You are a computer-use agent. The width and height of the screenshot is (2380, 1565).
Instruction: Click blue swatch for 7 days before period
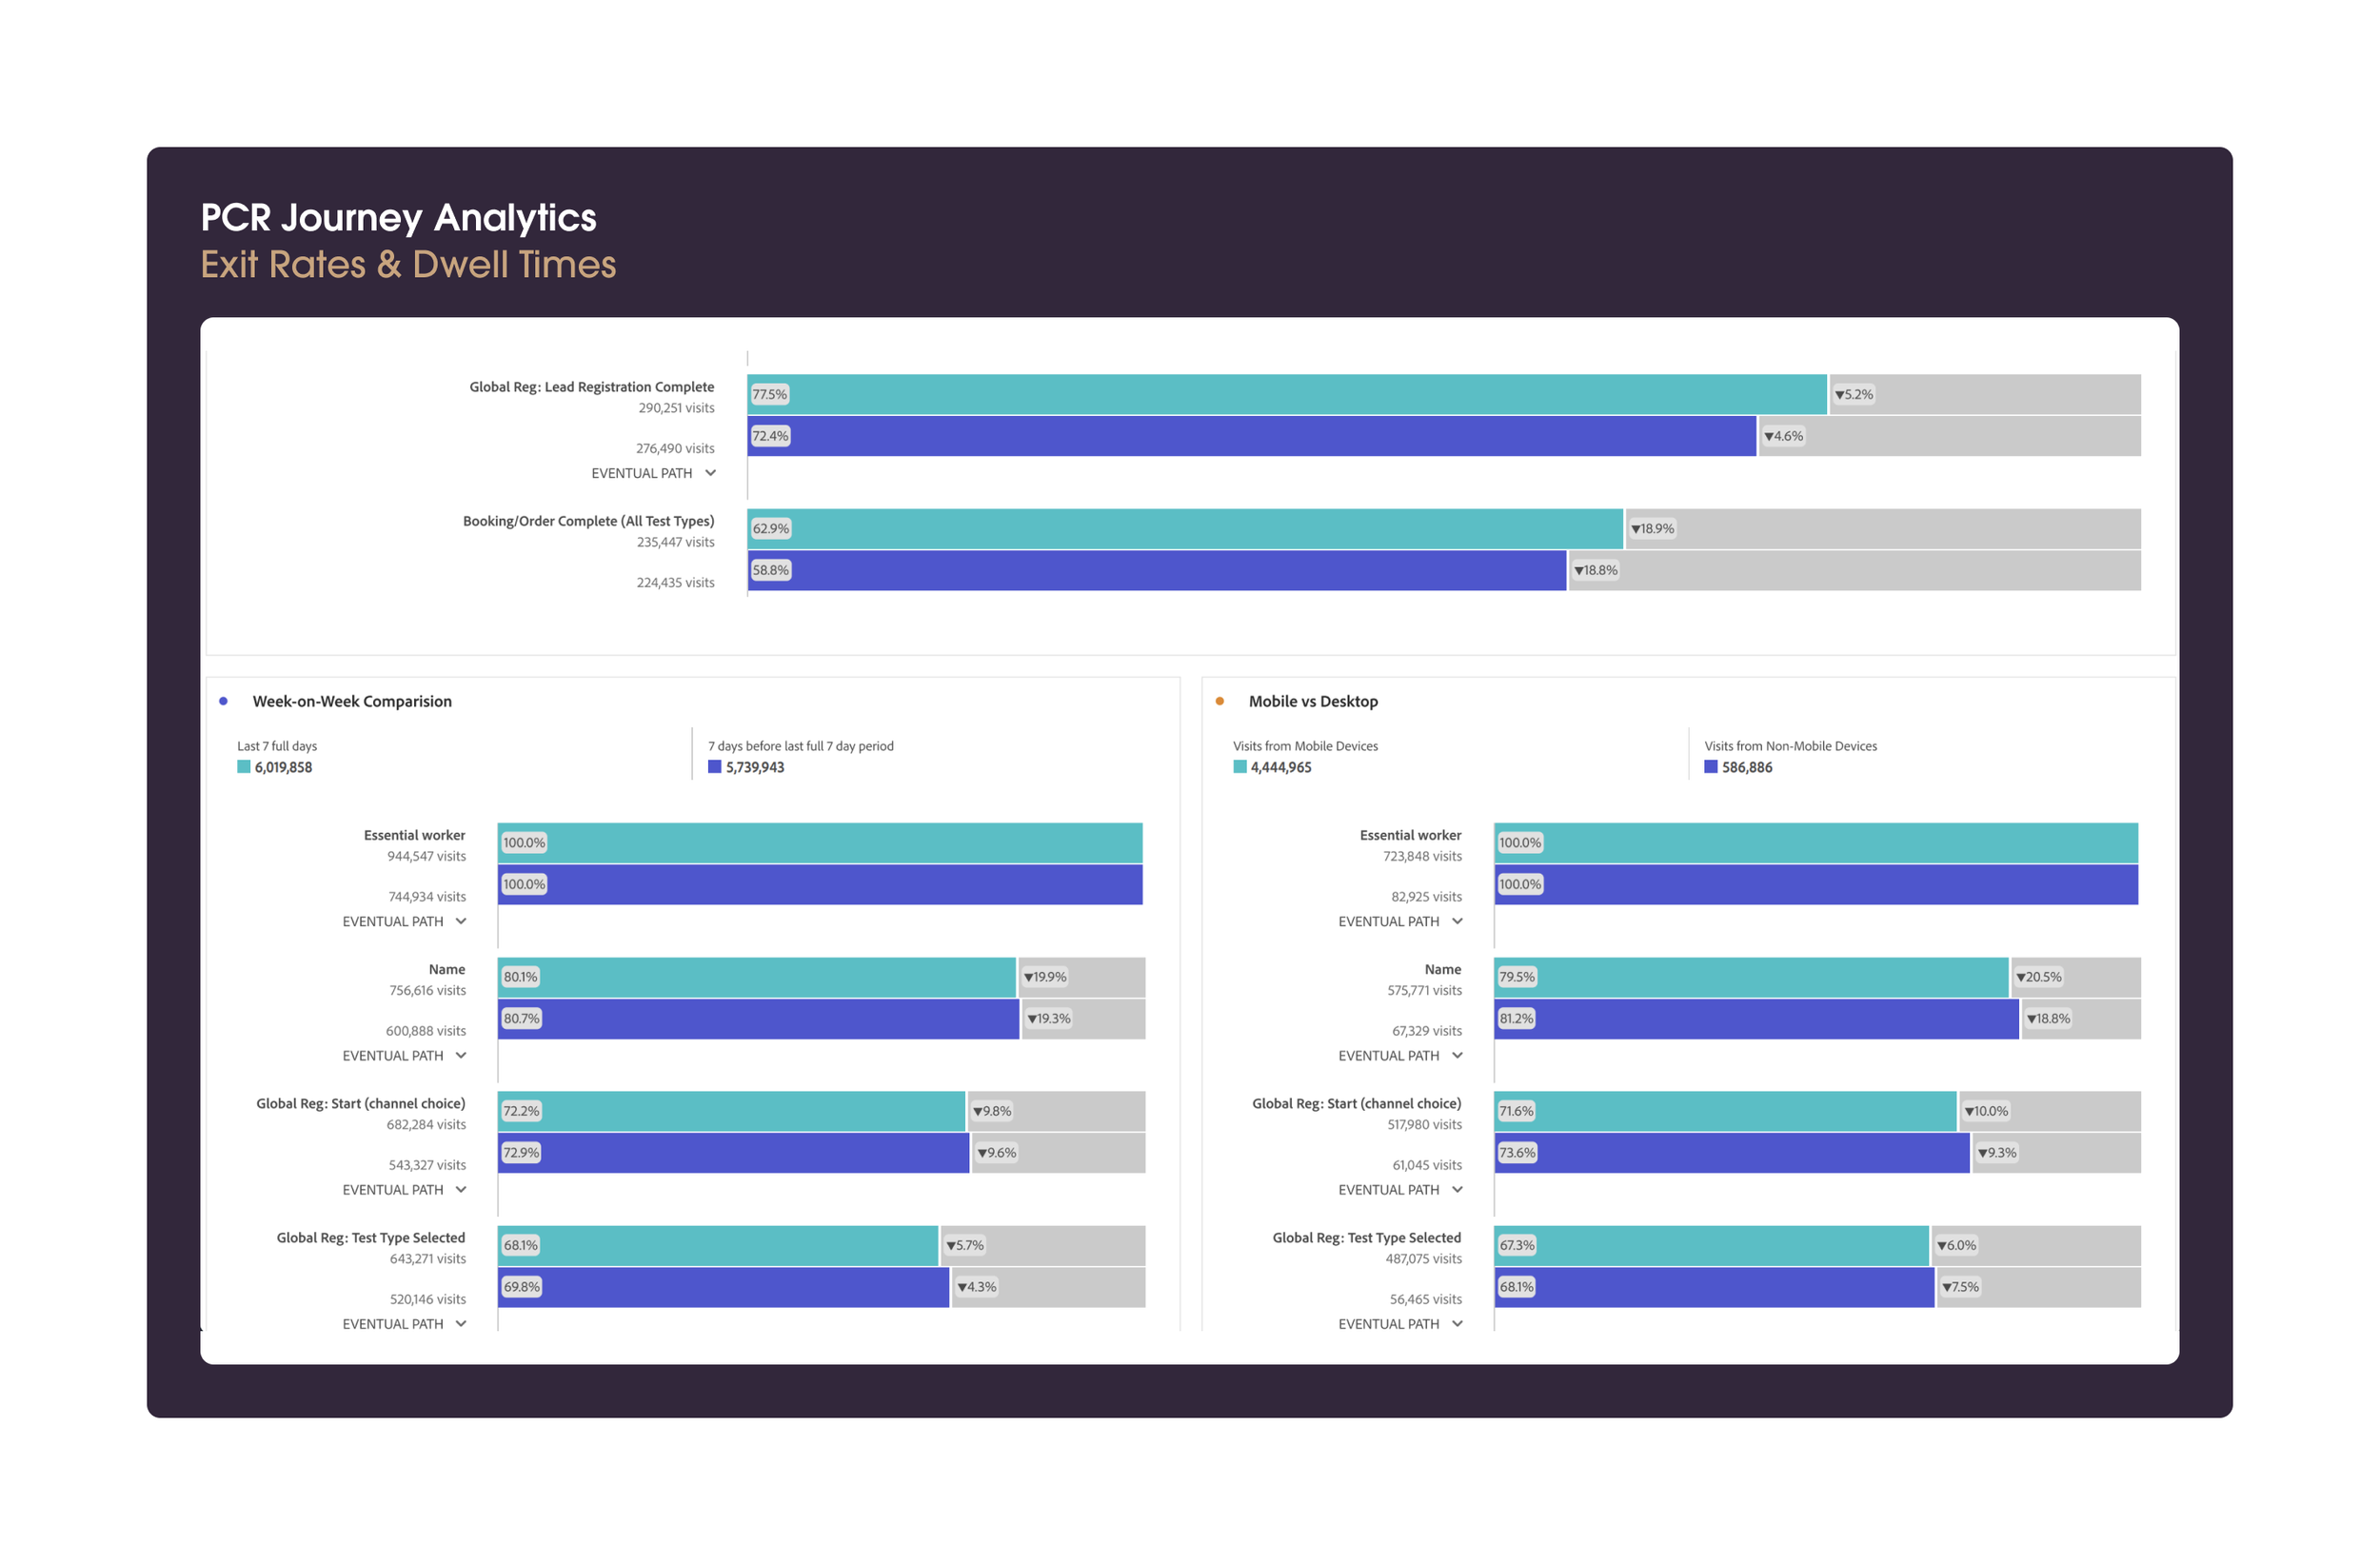pyautogui.click(x=714, y=767)
